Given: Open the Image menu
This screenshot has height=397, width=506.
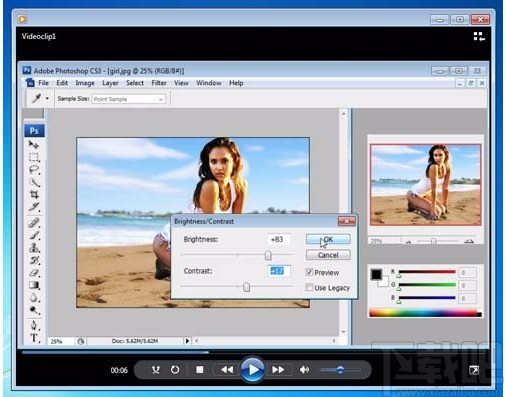Looking at the screenshot, I should click(85, 83).
